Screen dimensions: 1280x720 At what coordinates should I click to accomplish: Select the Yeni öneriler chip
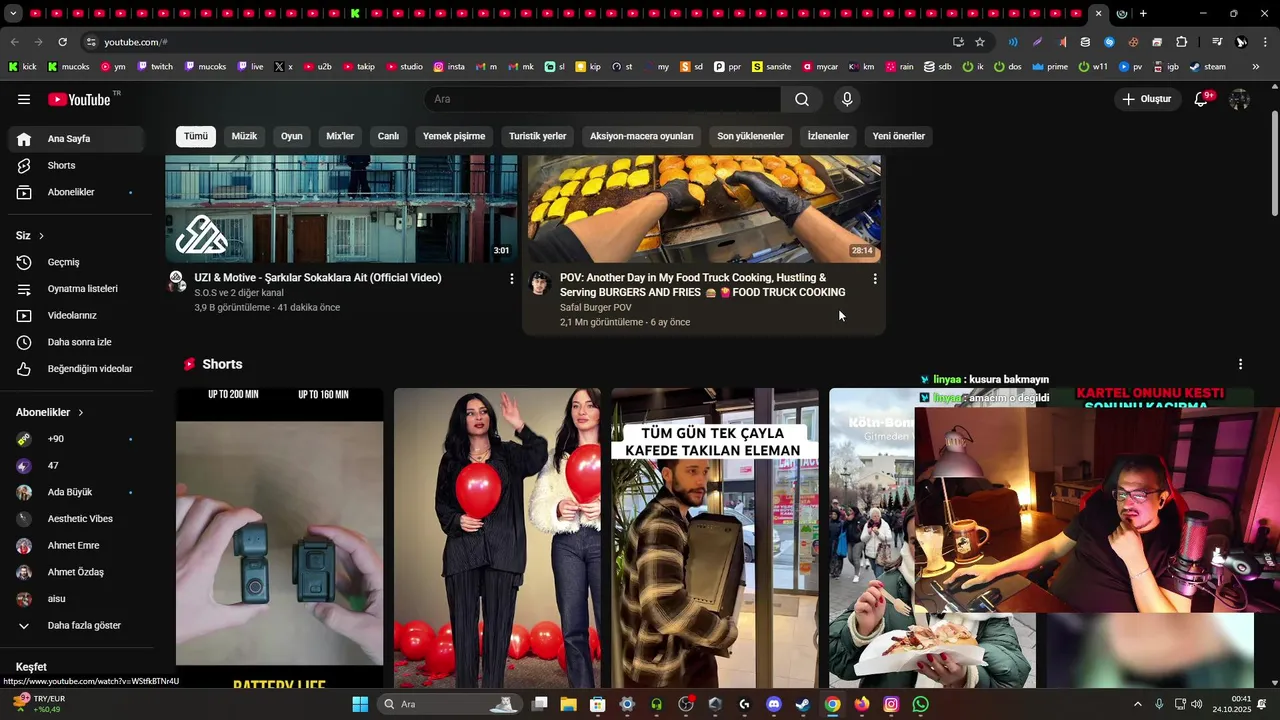pos(899,136)
